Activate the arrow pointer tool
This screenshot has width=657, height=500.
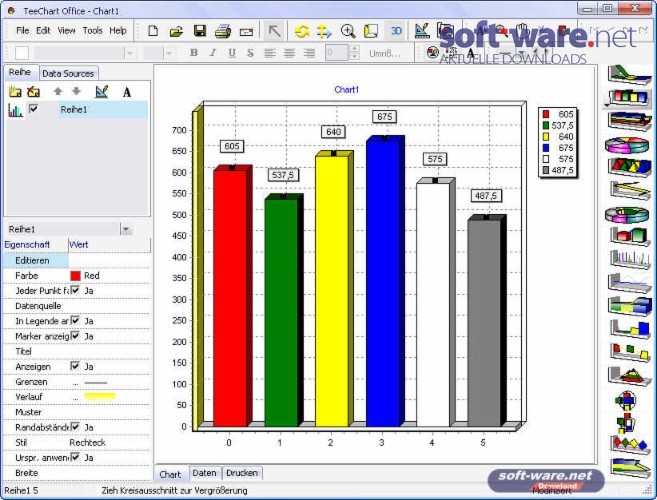[274, 31]
